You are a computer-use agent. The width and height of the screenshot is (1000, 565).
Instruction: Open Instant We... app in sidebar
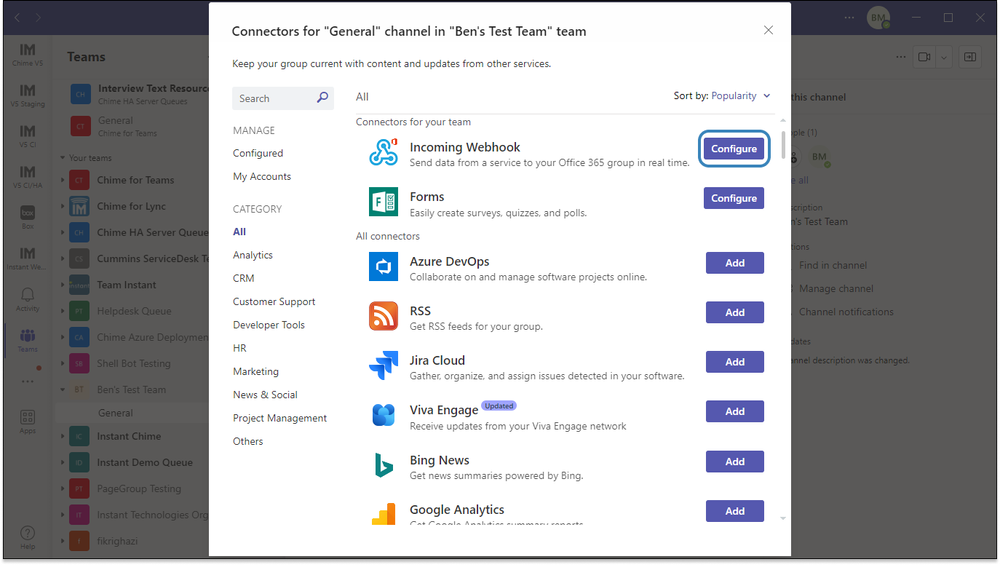pyautogui.click(x=27, y=258)
